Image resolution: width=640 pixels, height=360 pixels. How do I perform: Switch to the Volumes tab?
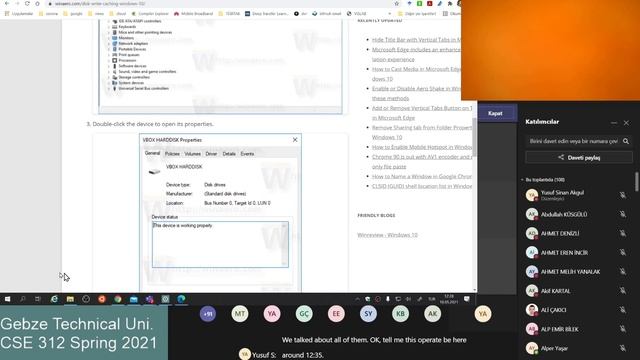[x=192, y=154]
